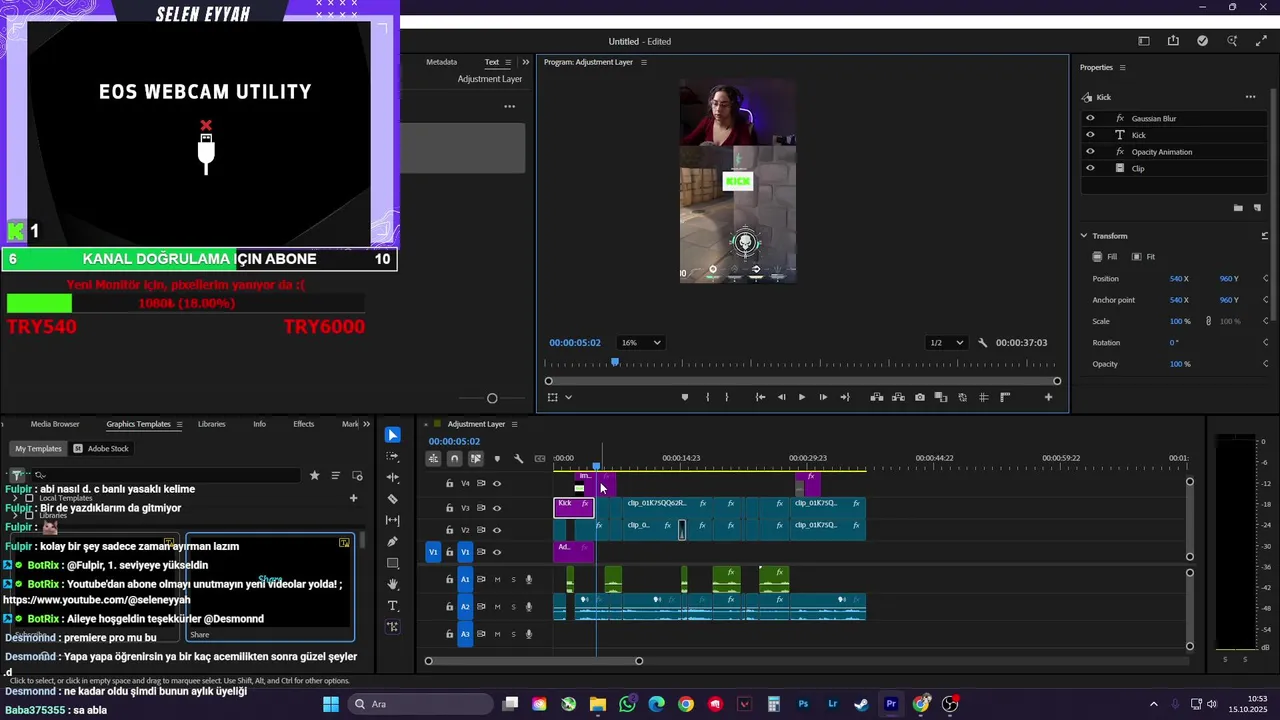Open Program monitor panel menu
The height and width of the screenshot is (720, 1280).
(643, 62)
